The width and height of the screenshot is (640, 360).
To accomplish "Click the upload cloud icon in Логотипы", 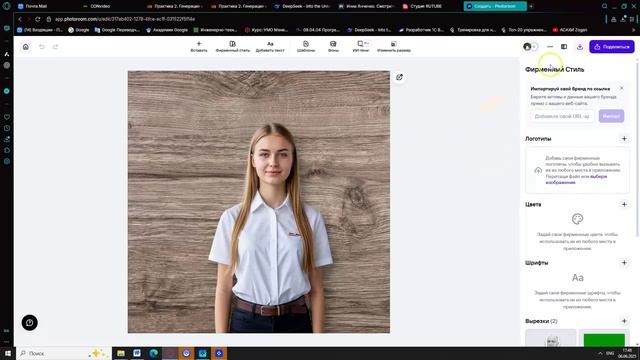I will coord(538,170).
